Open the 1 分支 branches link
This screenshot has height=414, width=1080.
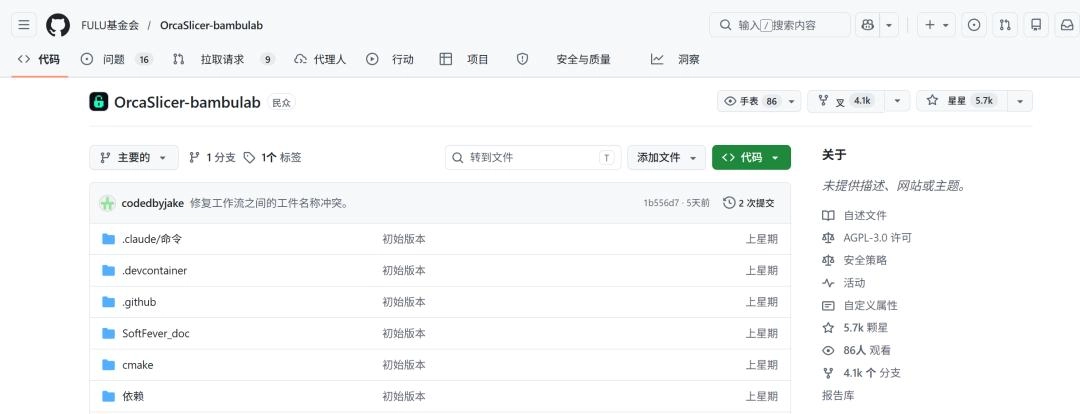[x=212, y=158]
